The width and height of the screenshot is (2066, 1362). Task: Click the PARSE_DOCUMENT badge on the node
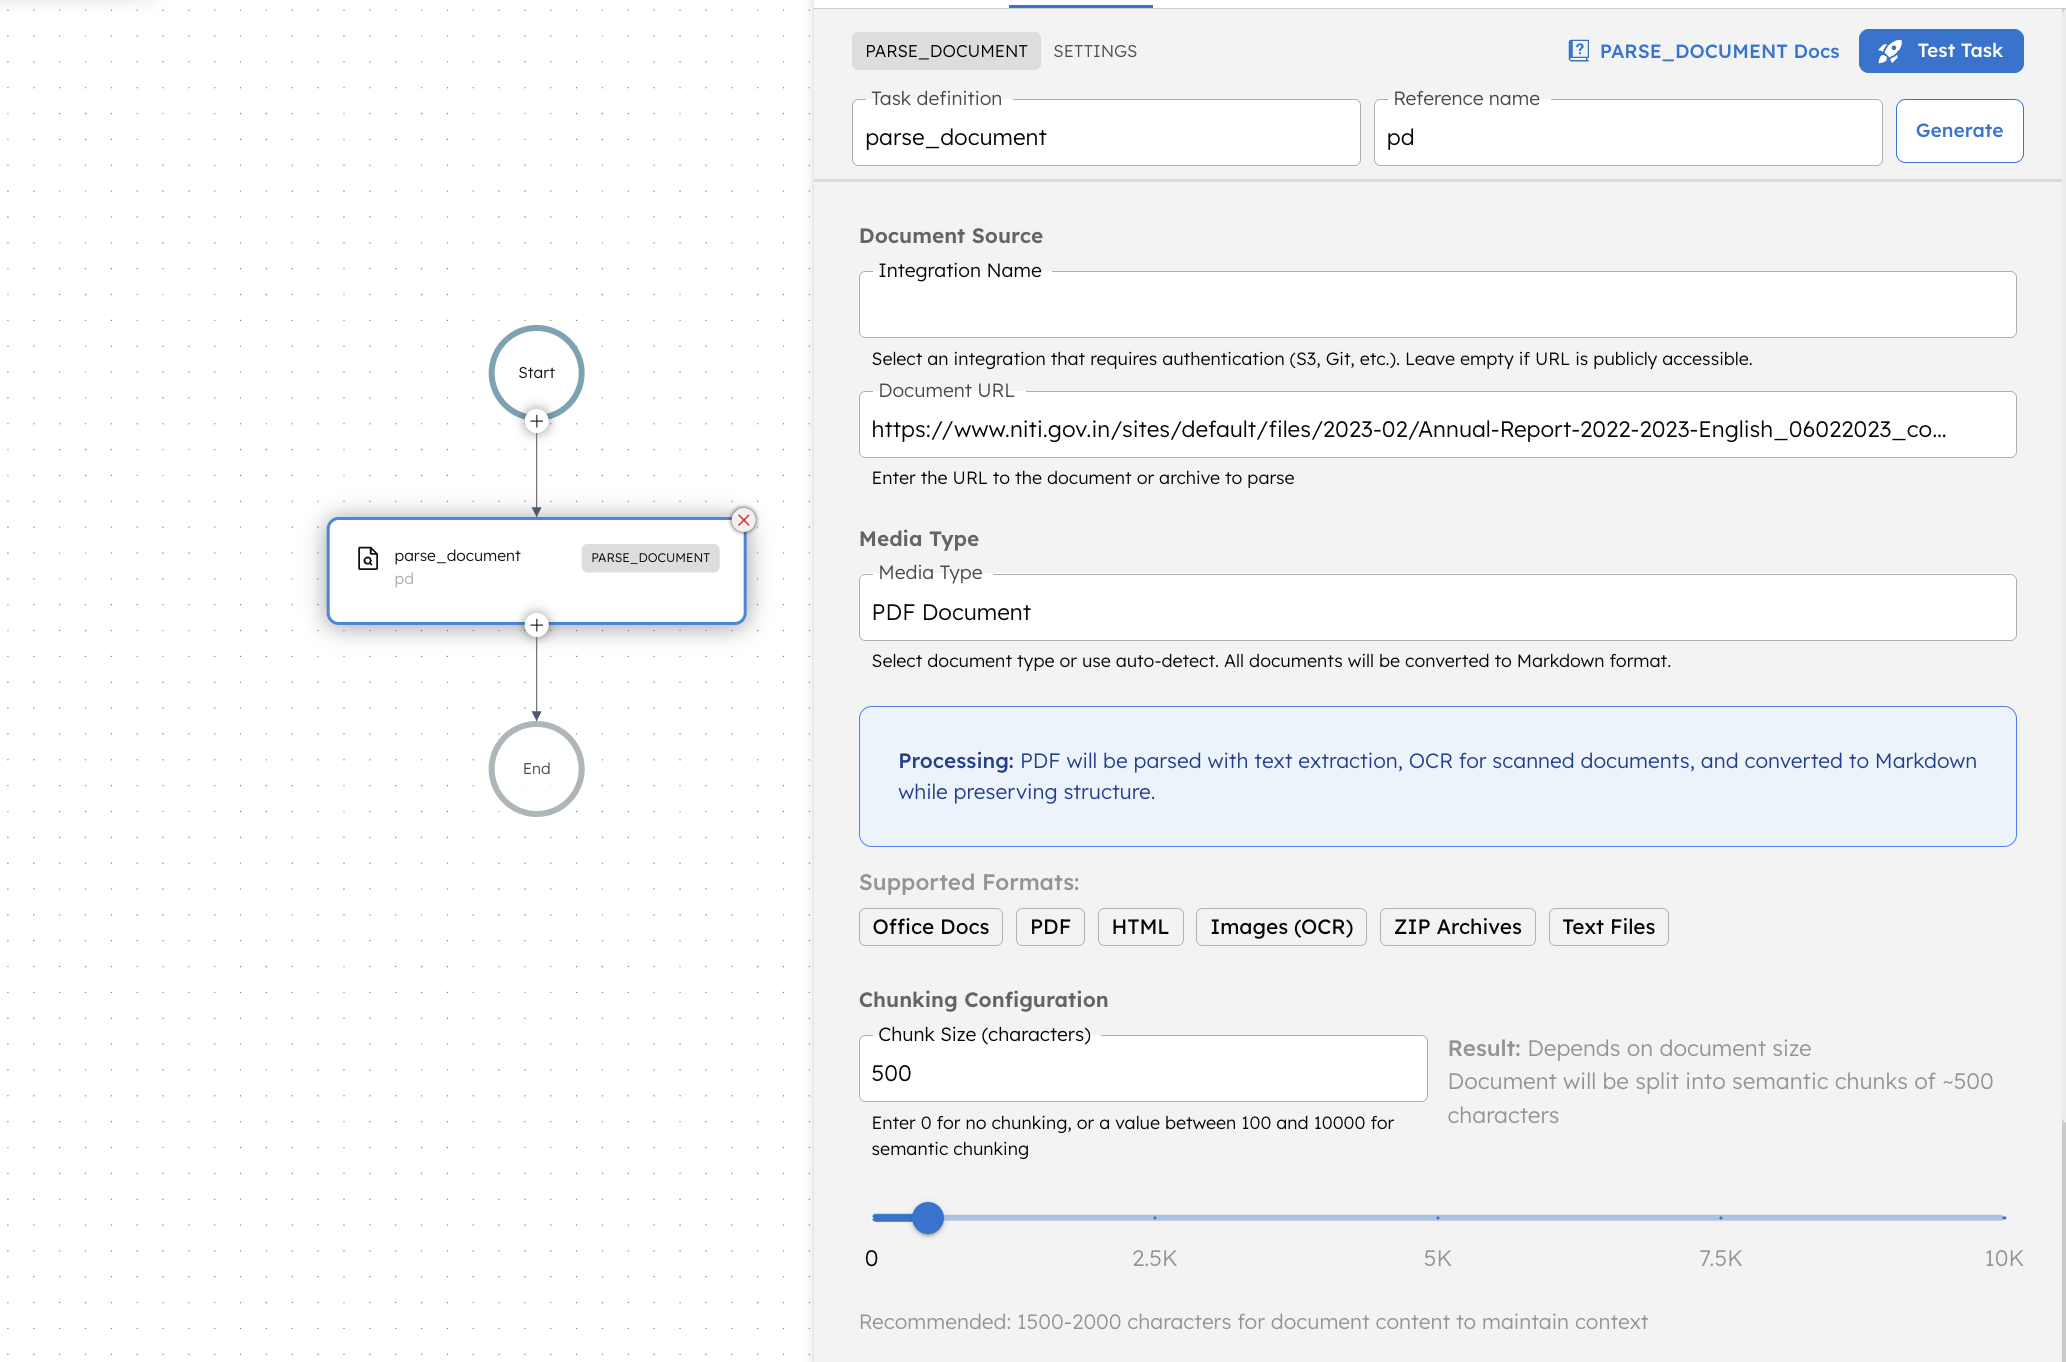click(649, 558)
